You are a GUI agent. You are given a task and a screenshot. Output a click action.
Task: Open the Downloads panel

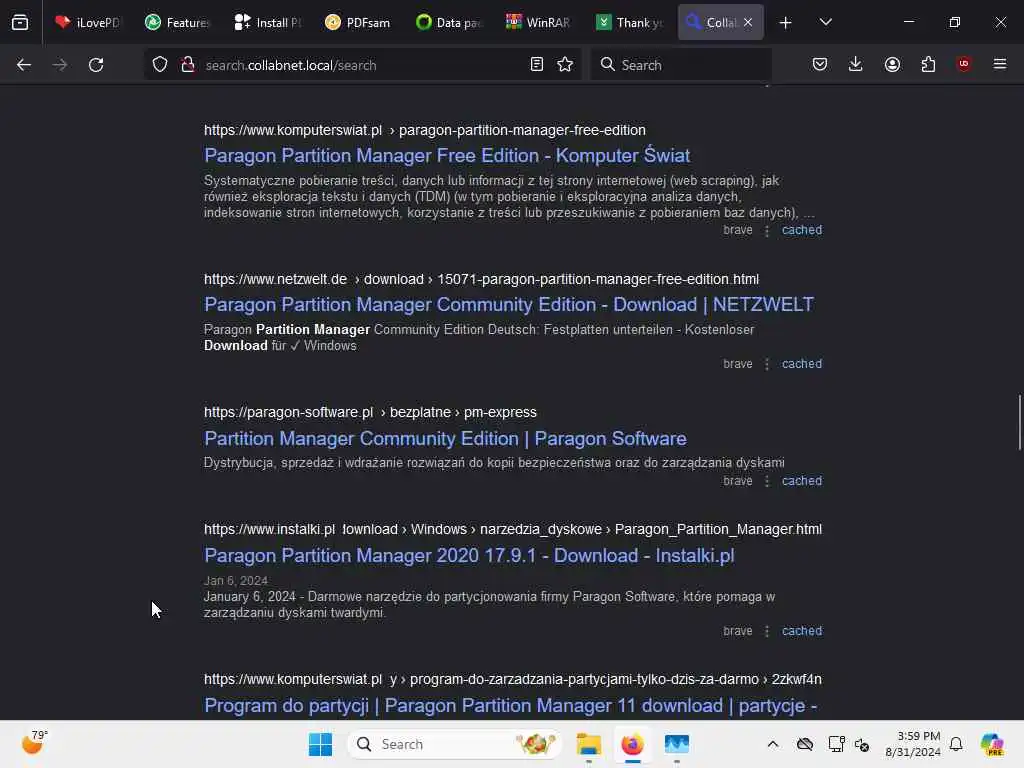856,65
